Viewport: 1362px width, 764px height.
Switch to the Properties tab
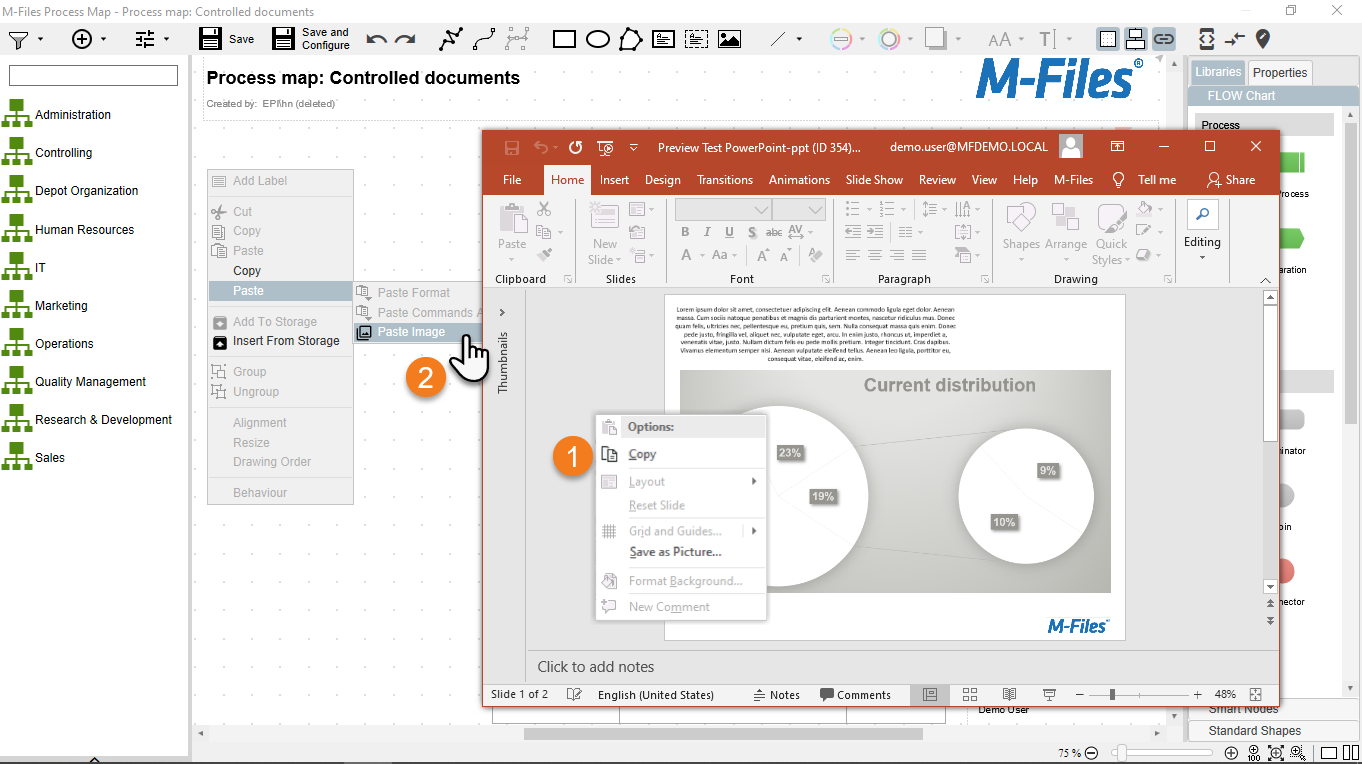1279,72
